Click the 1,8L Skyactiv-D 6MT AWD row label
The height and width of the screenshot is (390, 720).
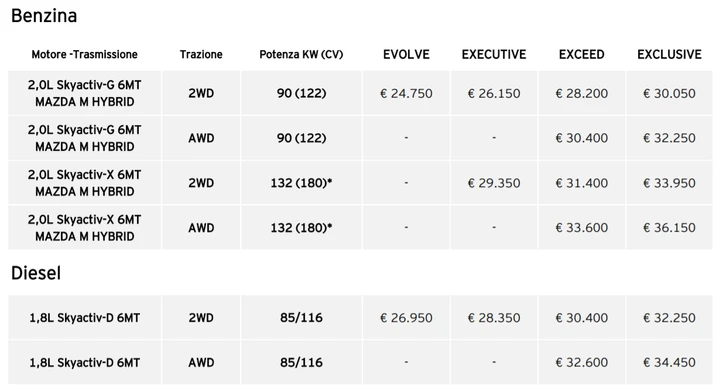[84, 362]
